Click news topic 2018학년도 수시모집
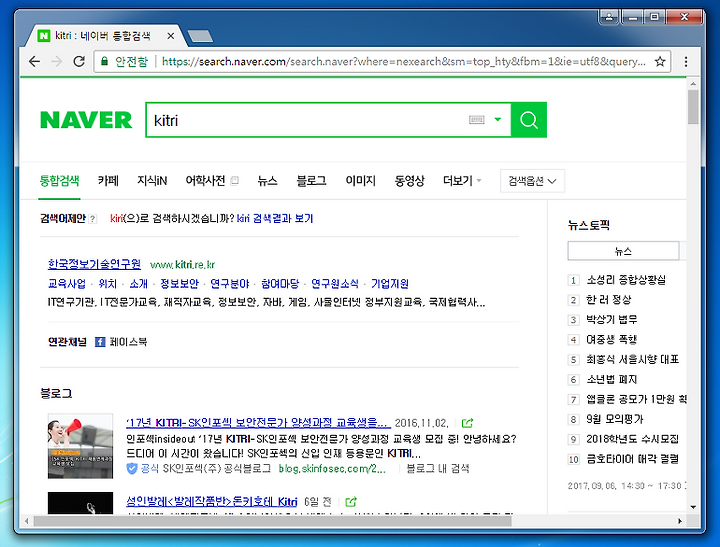The width and height of the screenshot is (720, 547). pyautogui.click(x=632, y=439)
